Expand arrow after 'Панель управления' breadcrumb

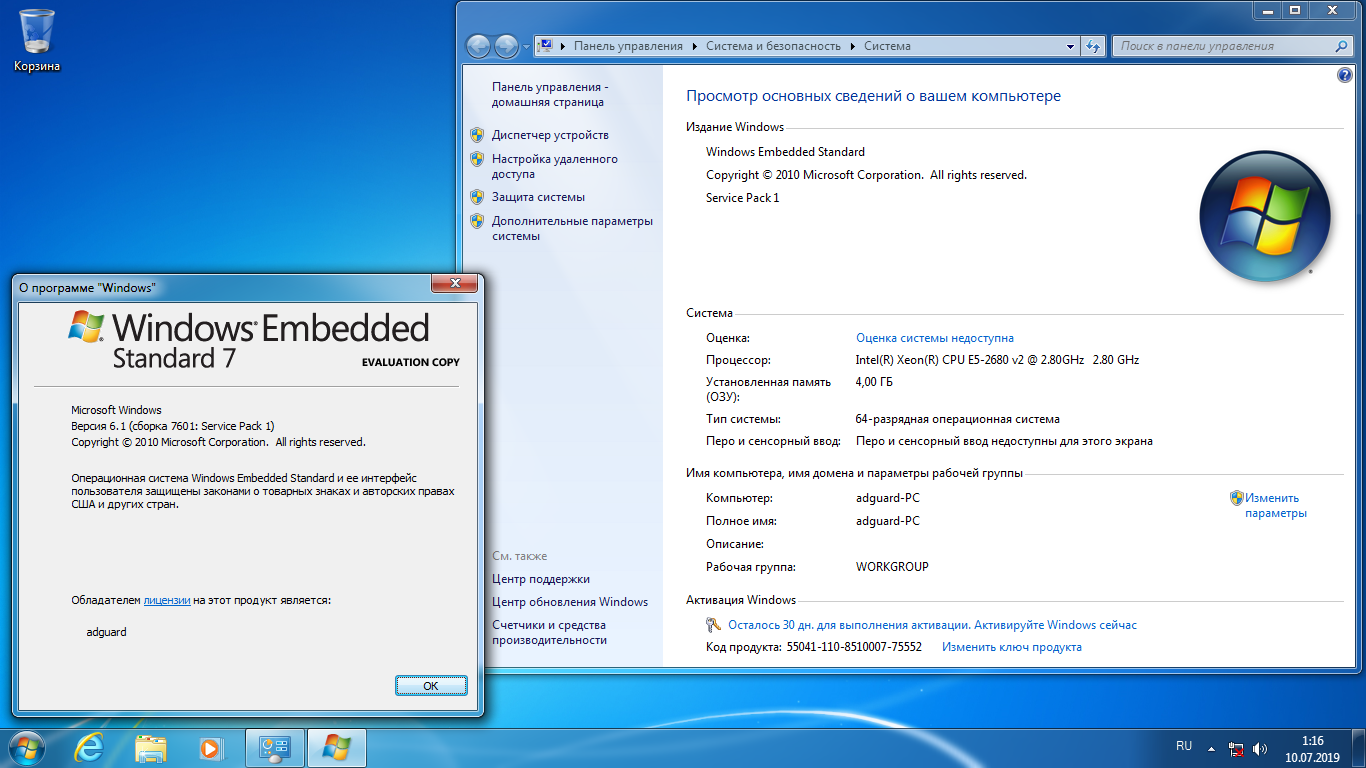click(x=694, y=46)
